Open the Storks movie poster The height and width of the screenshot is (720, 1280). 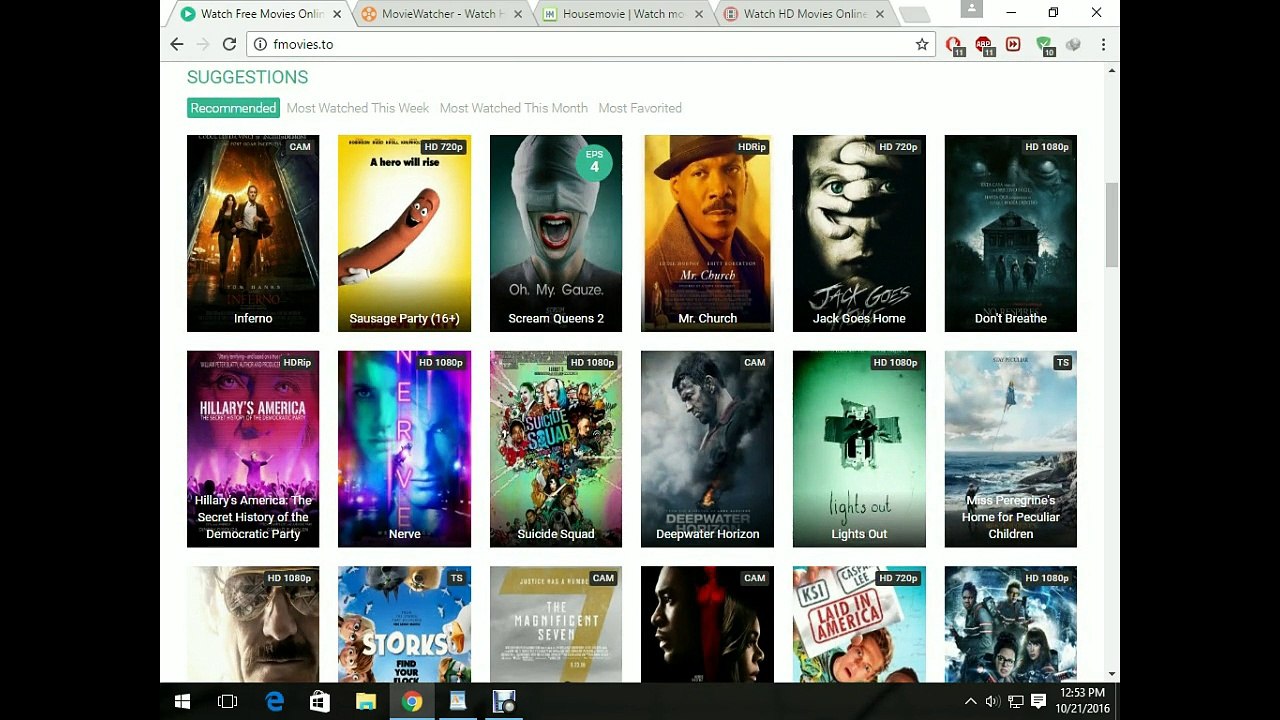pos(404,624)
